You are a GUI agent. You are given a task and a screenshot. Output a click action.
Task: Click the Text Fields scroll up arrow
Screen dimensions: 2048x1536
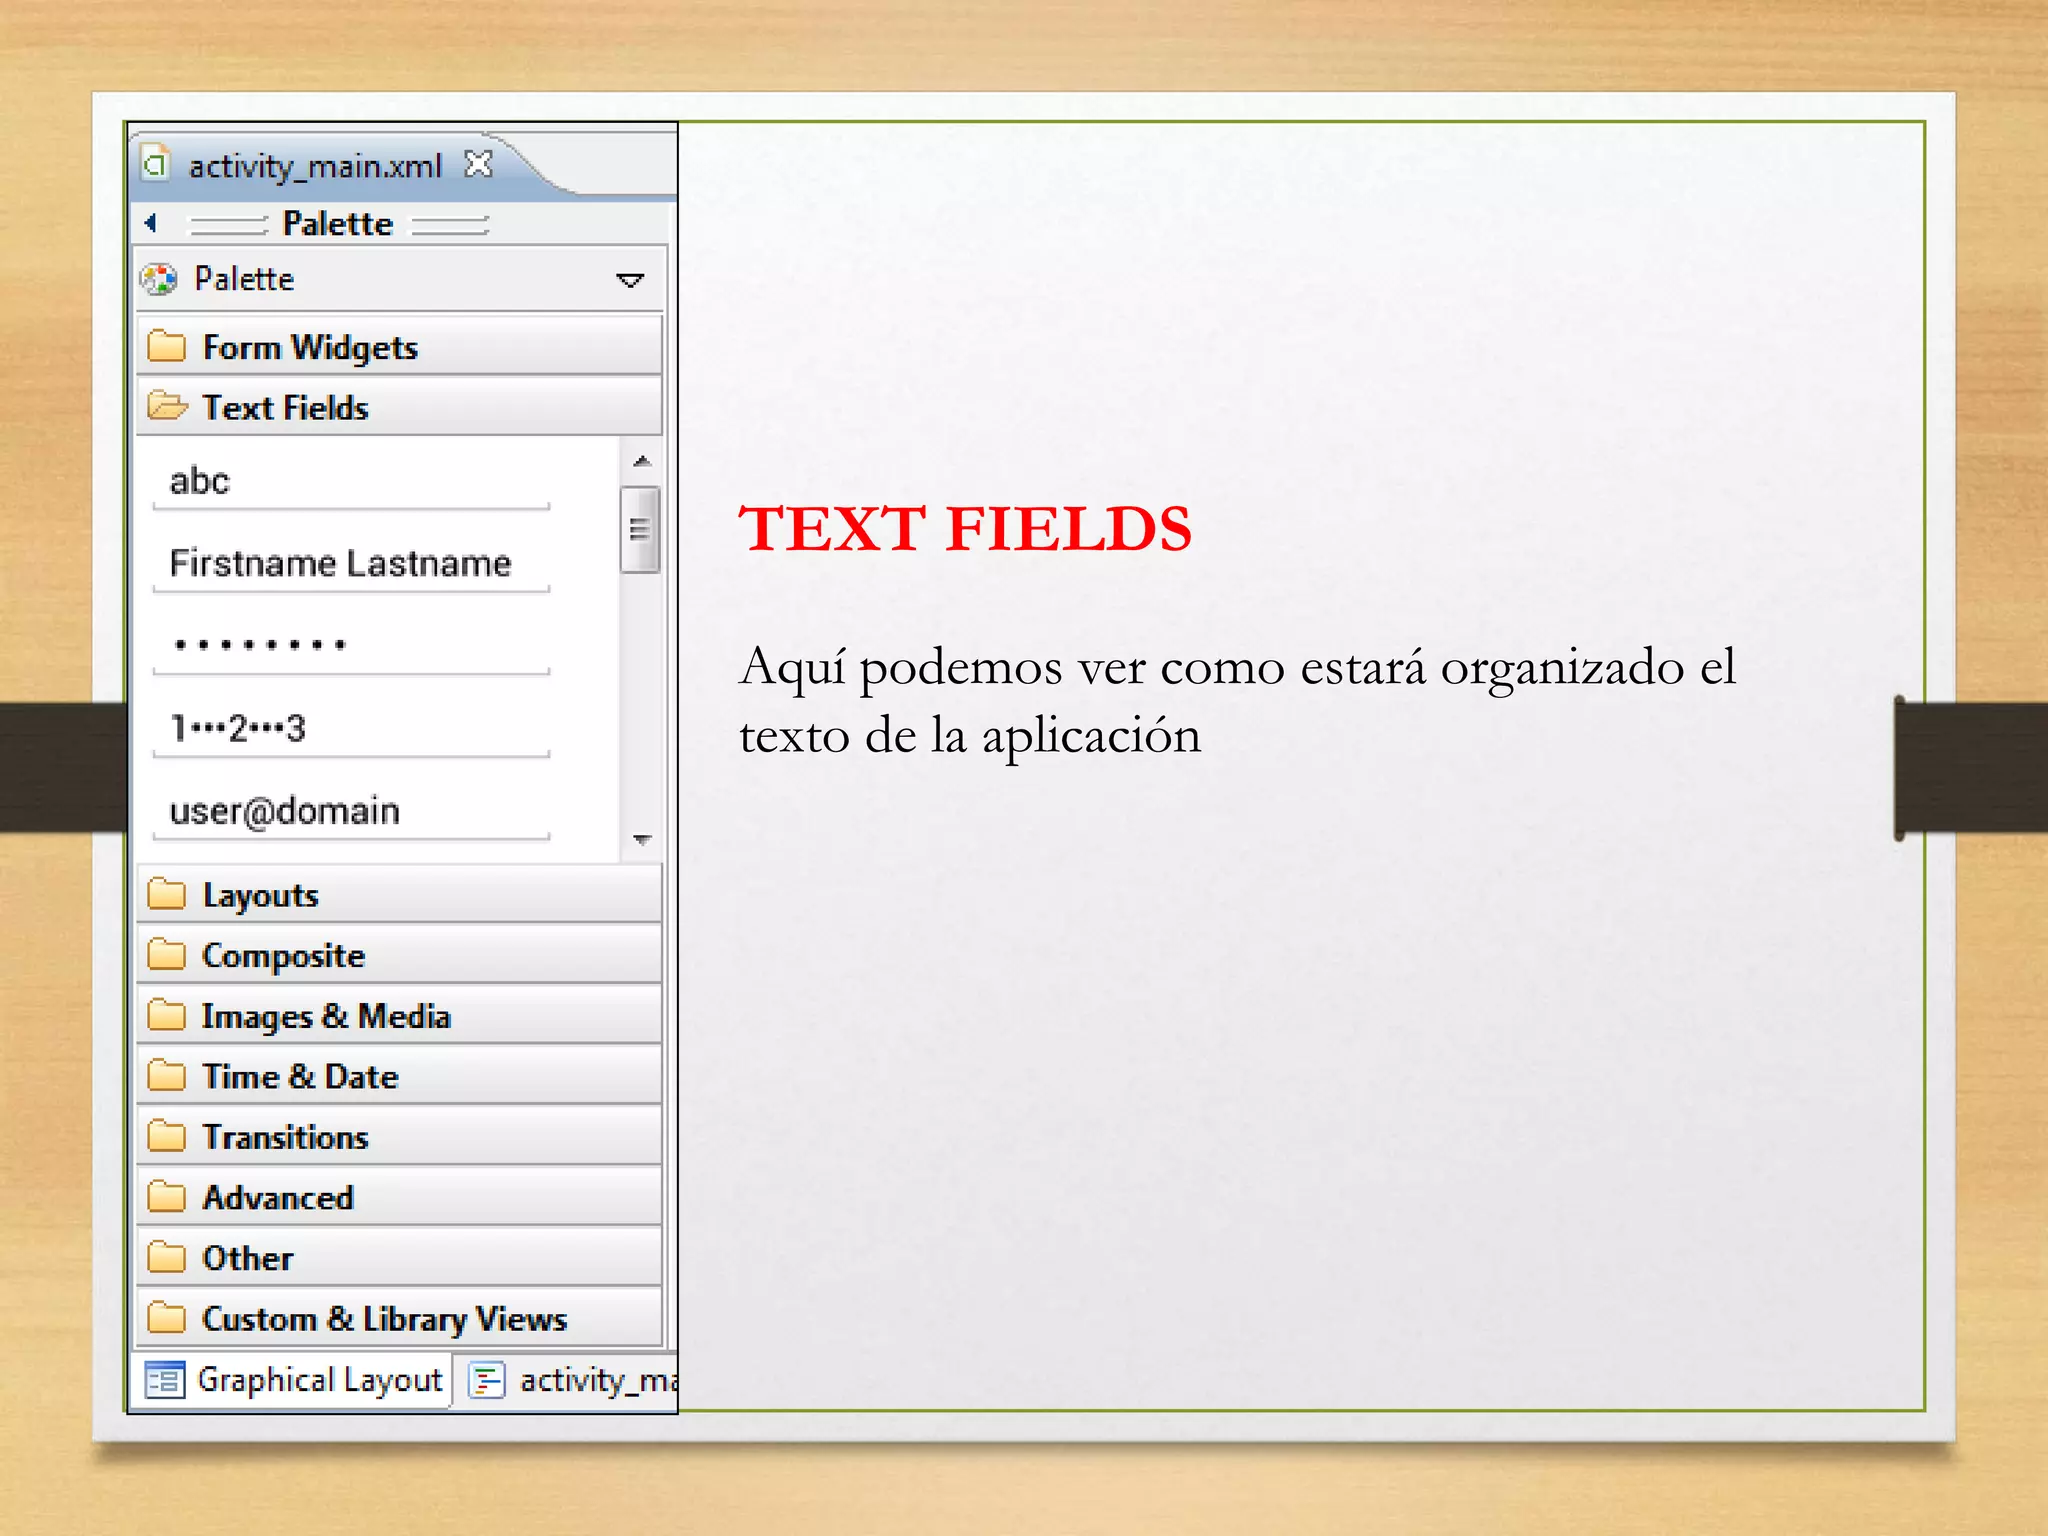click(x=642, y=461)
